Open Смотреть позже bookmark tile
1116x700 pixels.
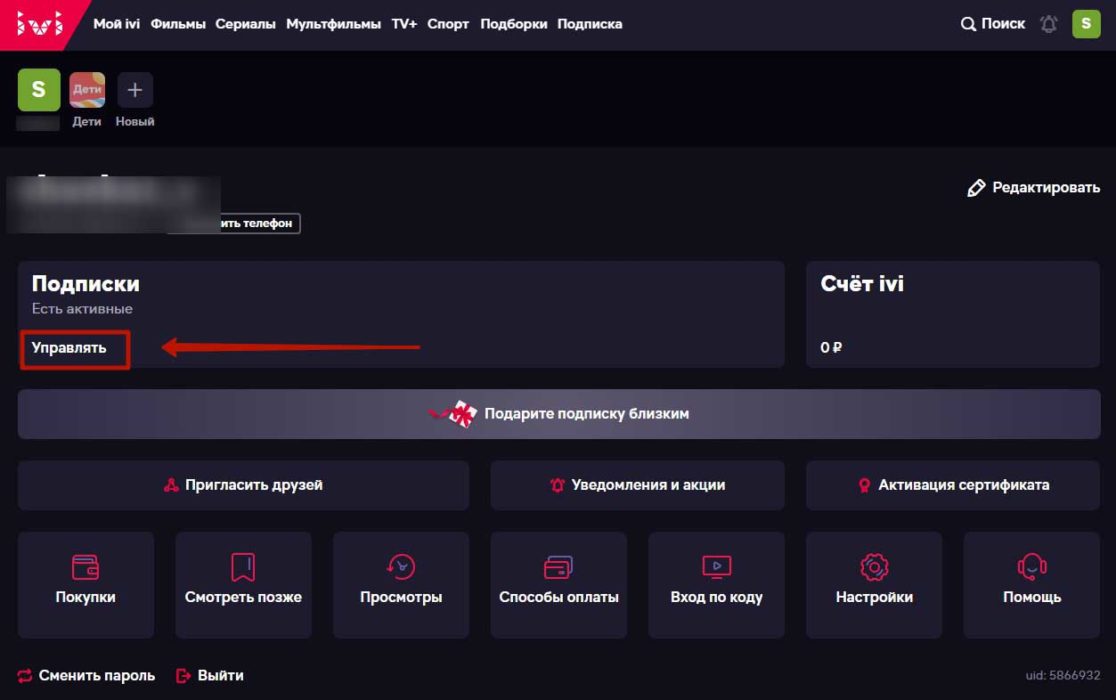point(243,584)
